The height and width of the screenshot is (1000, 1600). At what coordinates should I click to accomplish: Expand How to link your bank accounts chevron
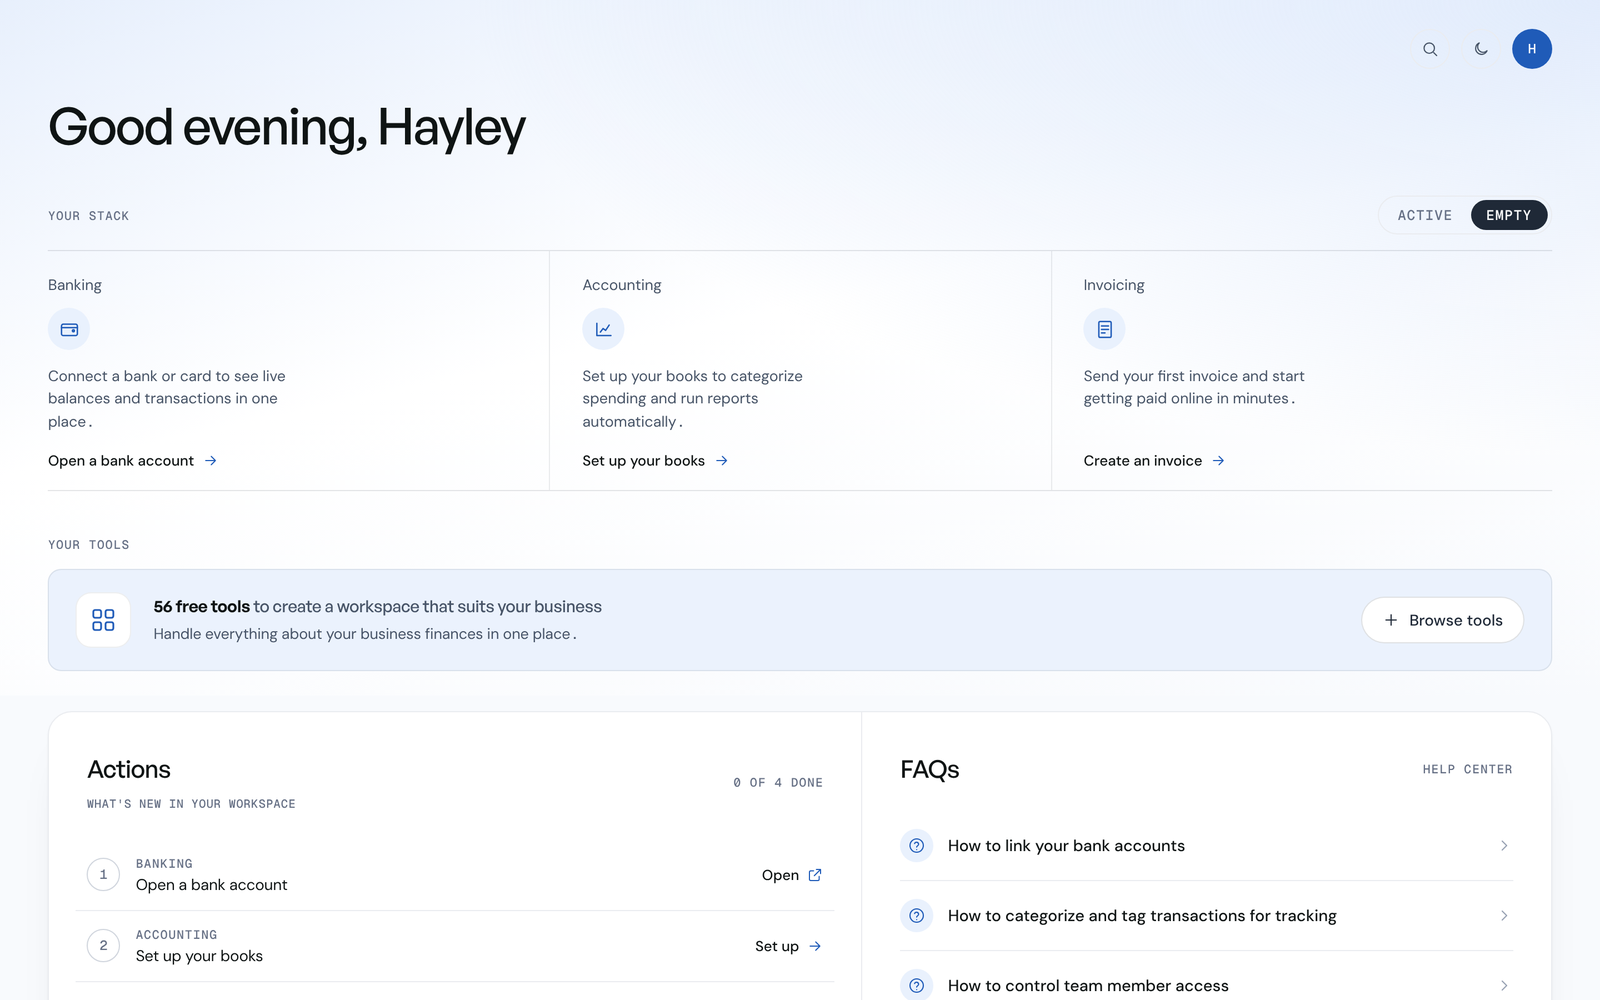coord(1504,846)
